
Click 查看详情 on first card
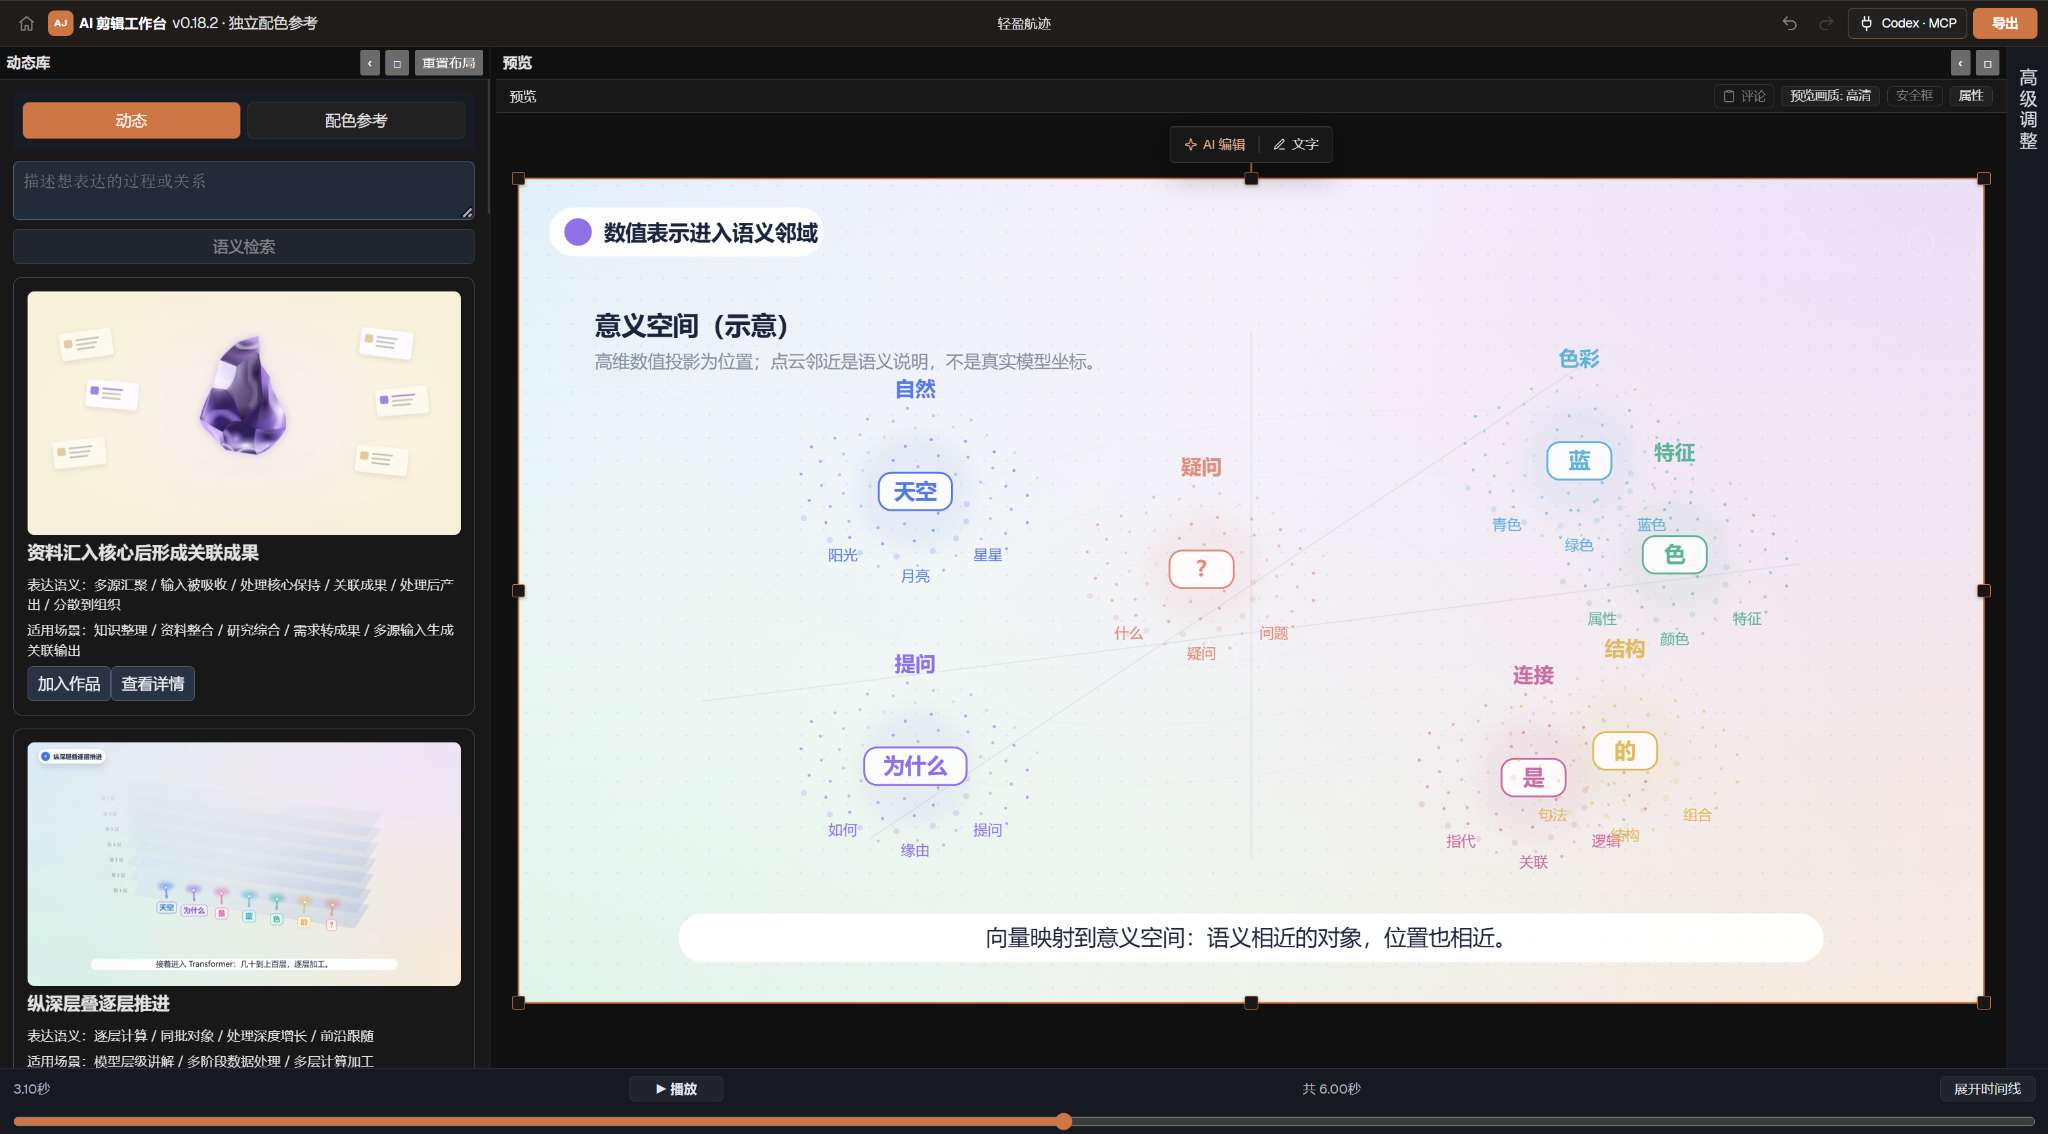[x=153, y=684]
